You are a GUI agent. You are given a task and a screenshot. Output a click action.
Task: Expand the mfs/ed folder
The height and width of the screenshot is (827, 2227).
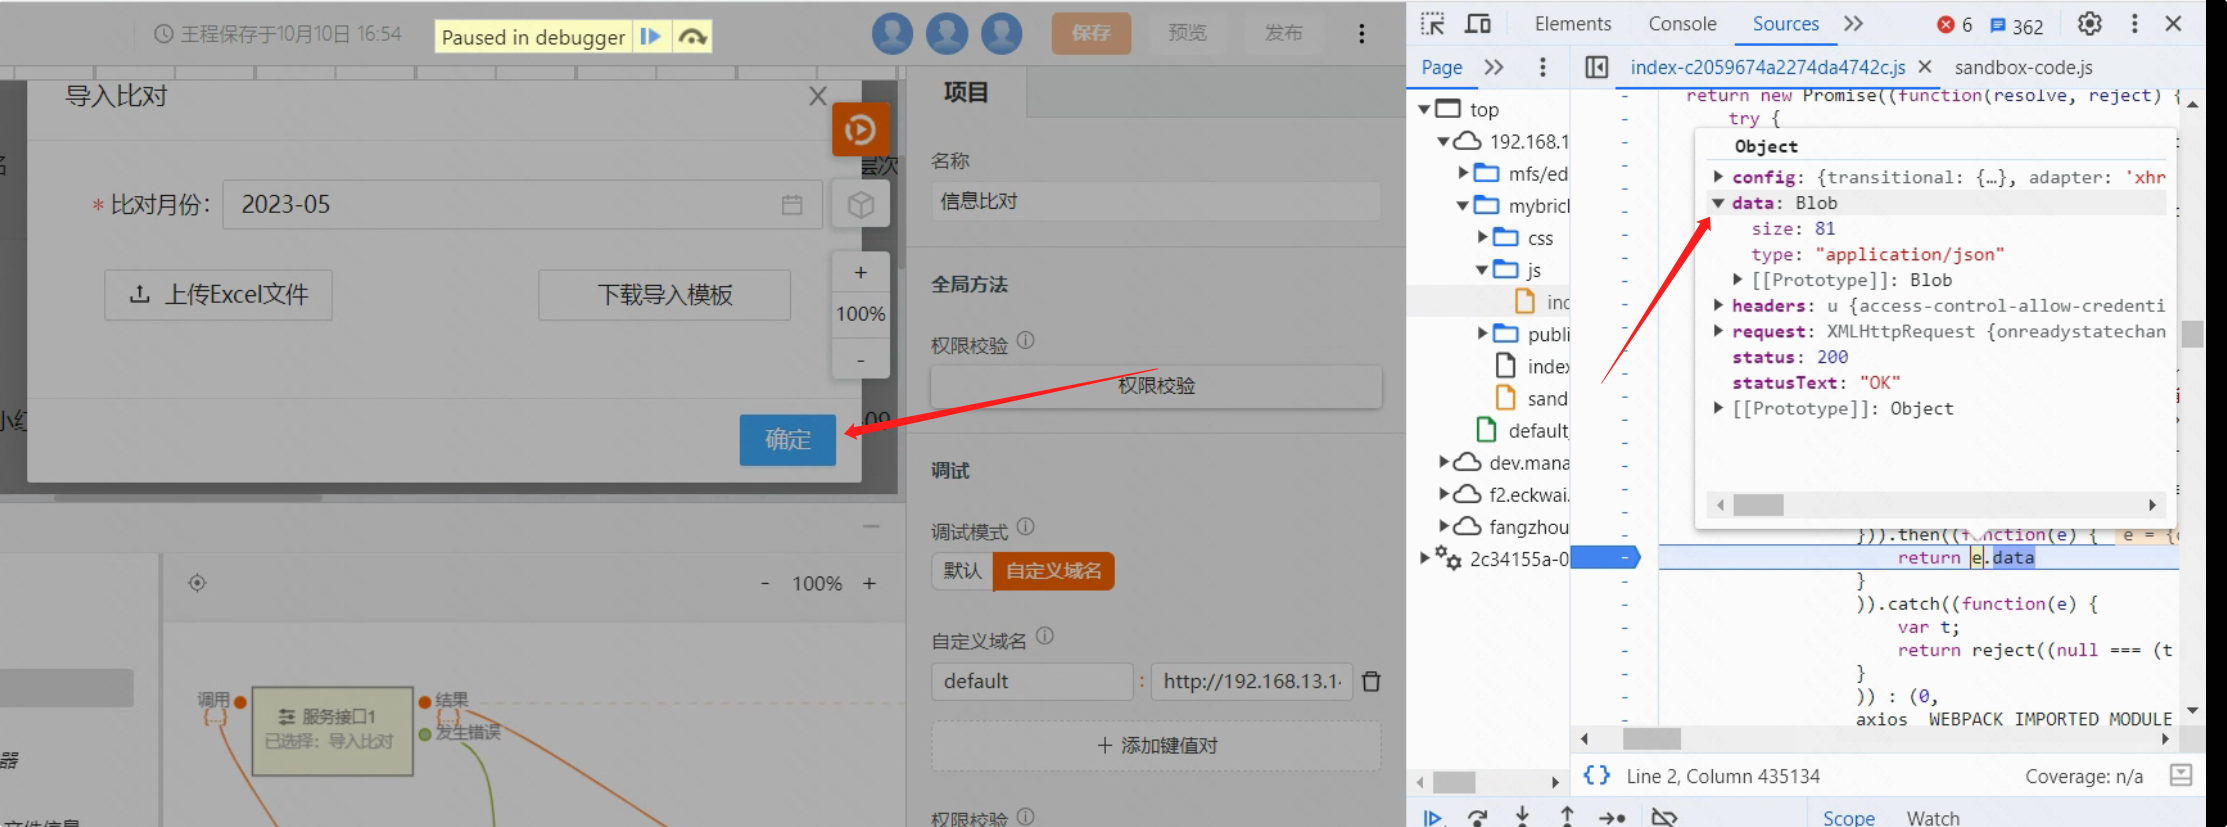click(1463, 173)
